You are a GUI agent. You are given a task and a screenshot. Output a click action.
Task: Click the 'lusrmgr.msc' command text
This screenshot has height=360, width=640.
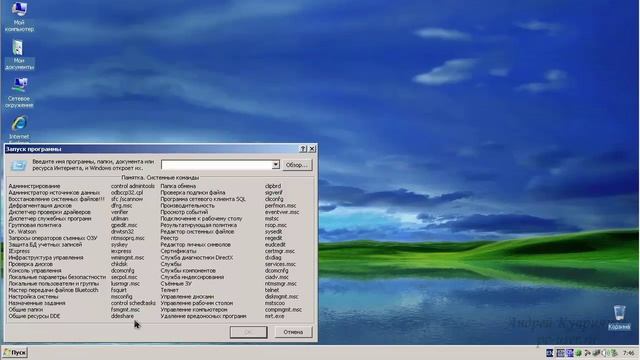tap(125, 283)
